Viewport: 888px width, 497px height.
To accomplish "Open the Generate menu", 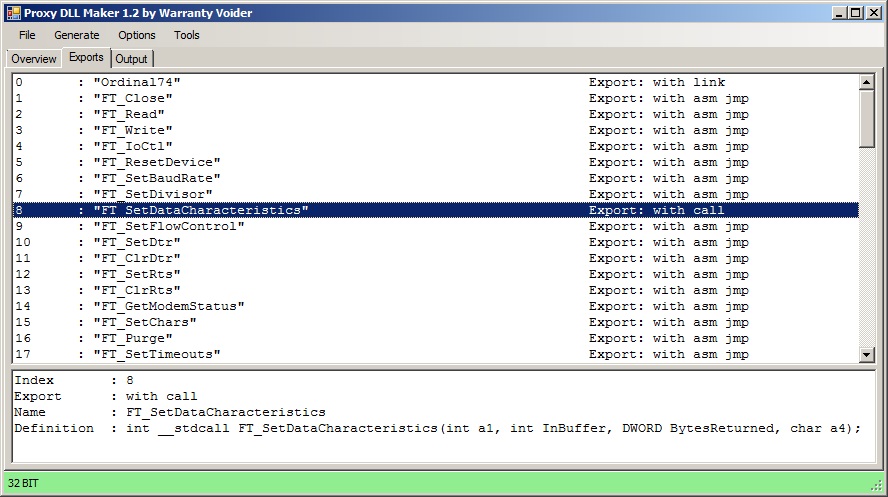I will [77, 35].
